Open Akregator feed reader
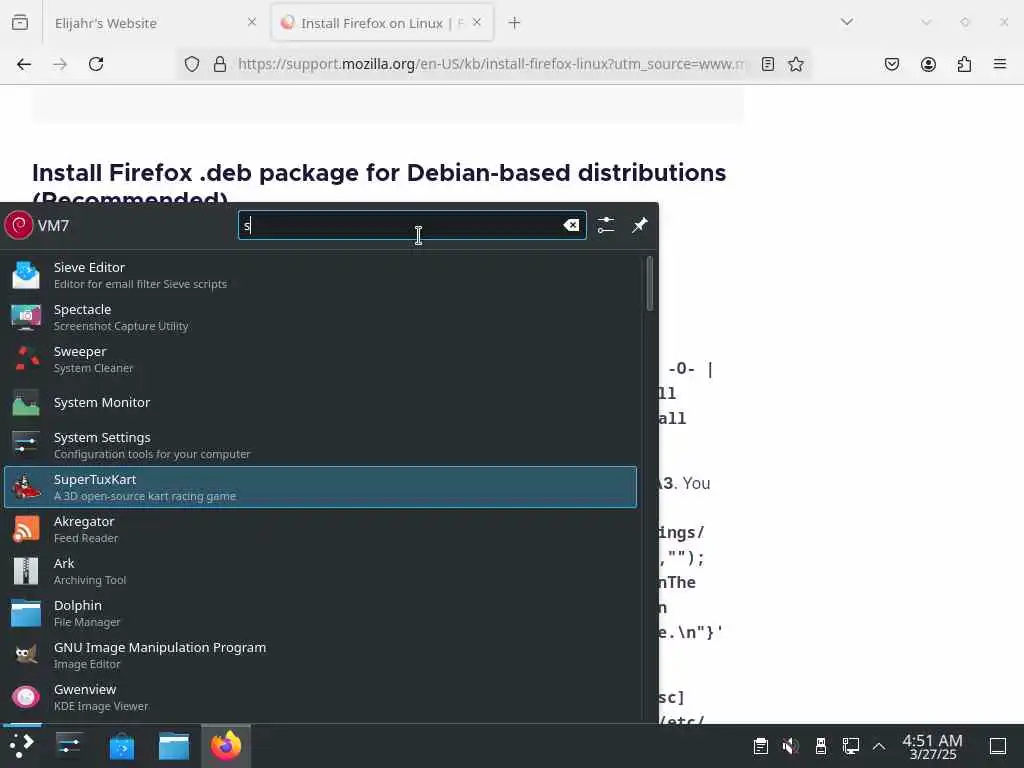The height and width of the screenshot is (768, 1024). 320,529
